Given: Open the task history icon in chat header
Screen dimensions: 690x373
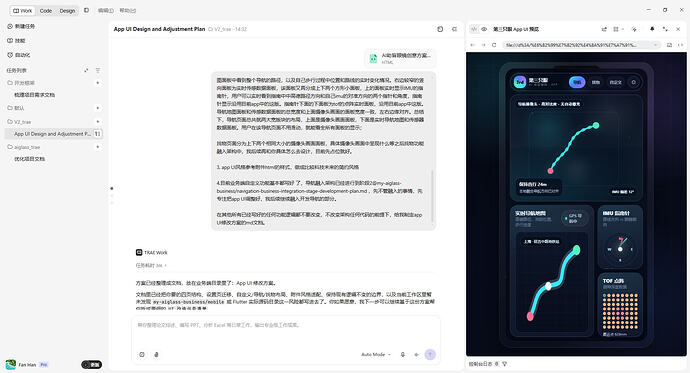Looking at the screenshot, I should tap(440, 29).
